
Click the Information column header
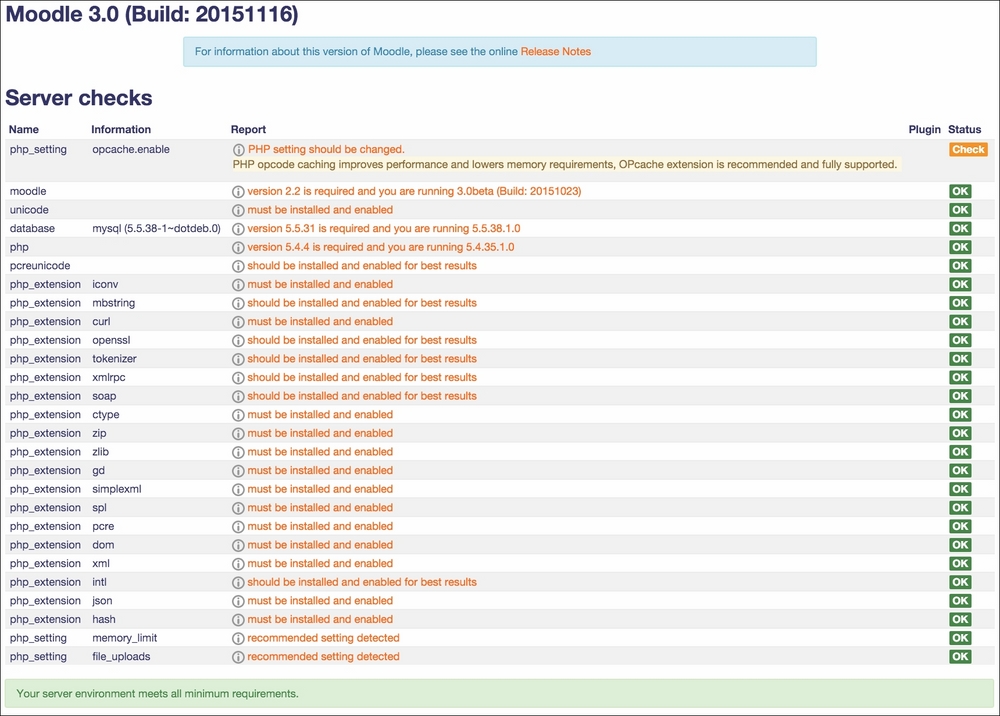tap(121, 129)
